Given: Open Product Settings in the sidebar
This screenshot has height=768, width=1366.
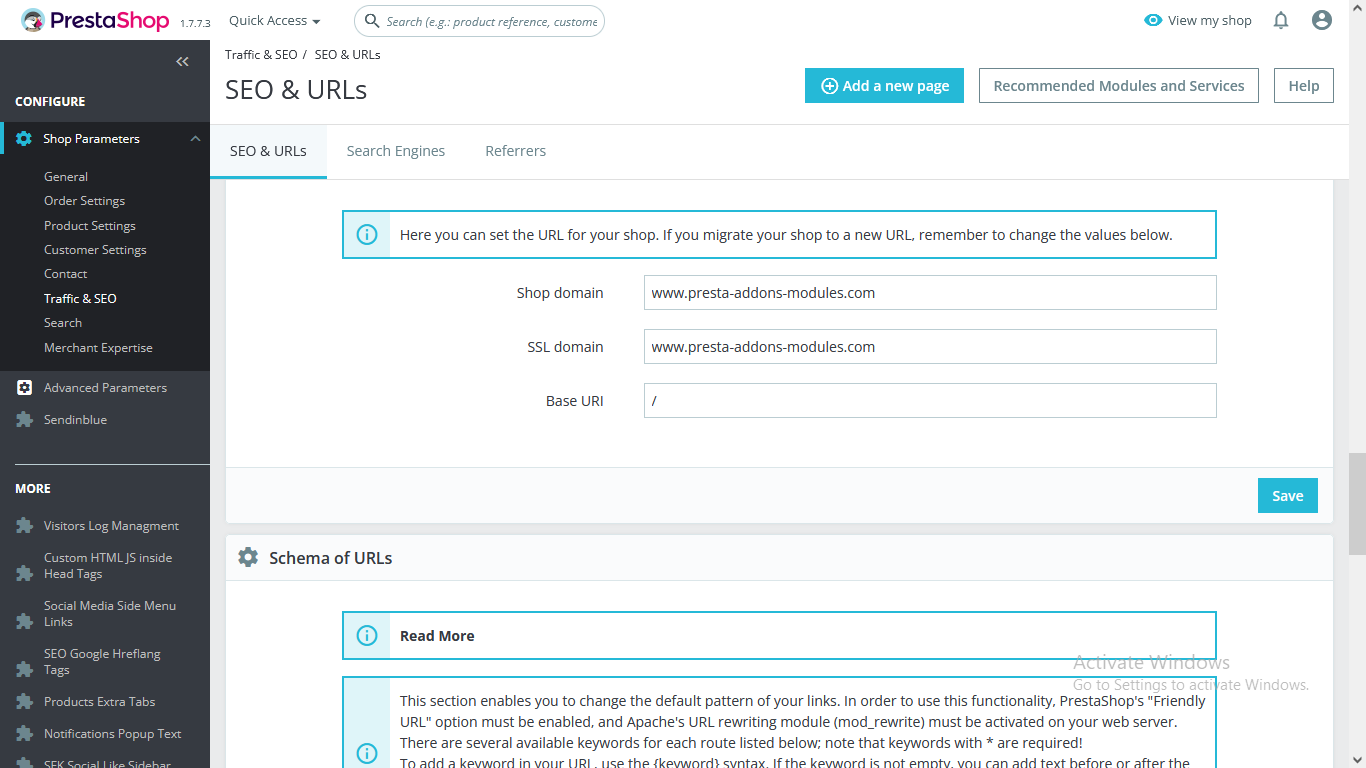Looking at the screenshot, I should [x=90, y=226].
